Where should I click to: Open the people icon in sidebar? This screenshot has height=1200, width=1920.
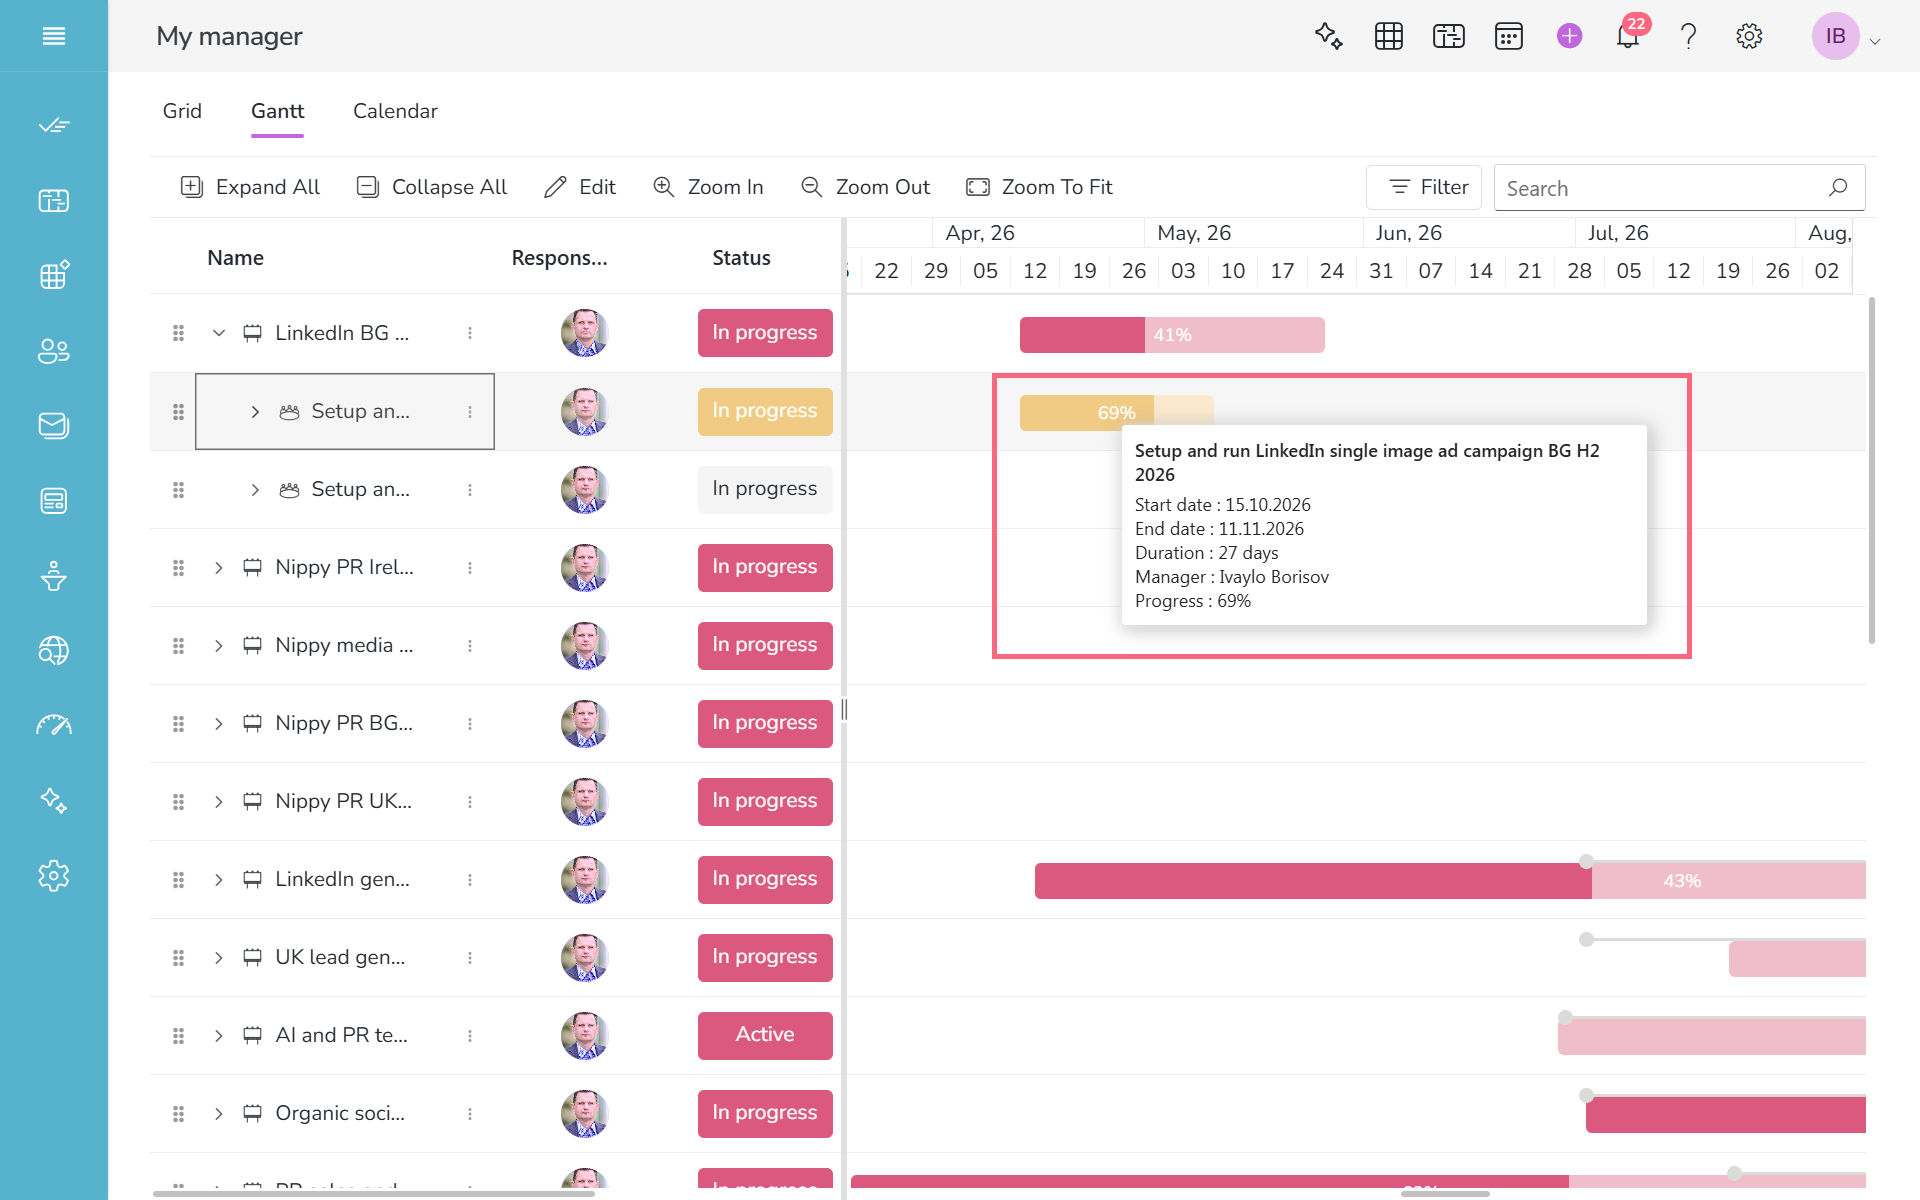[x=54, y=351]
